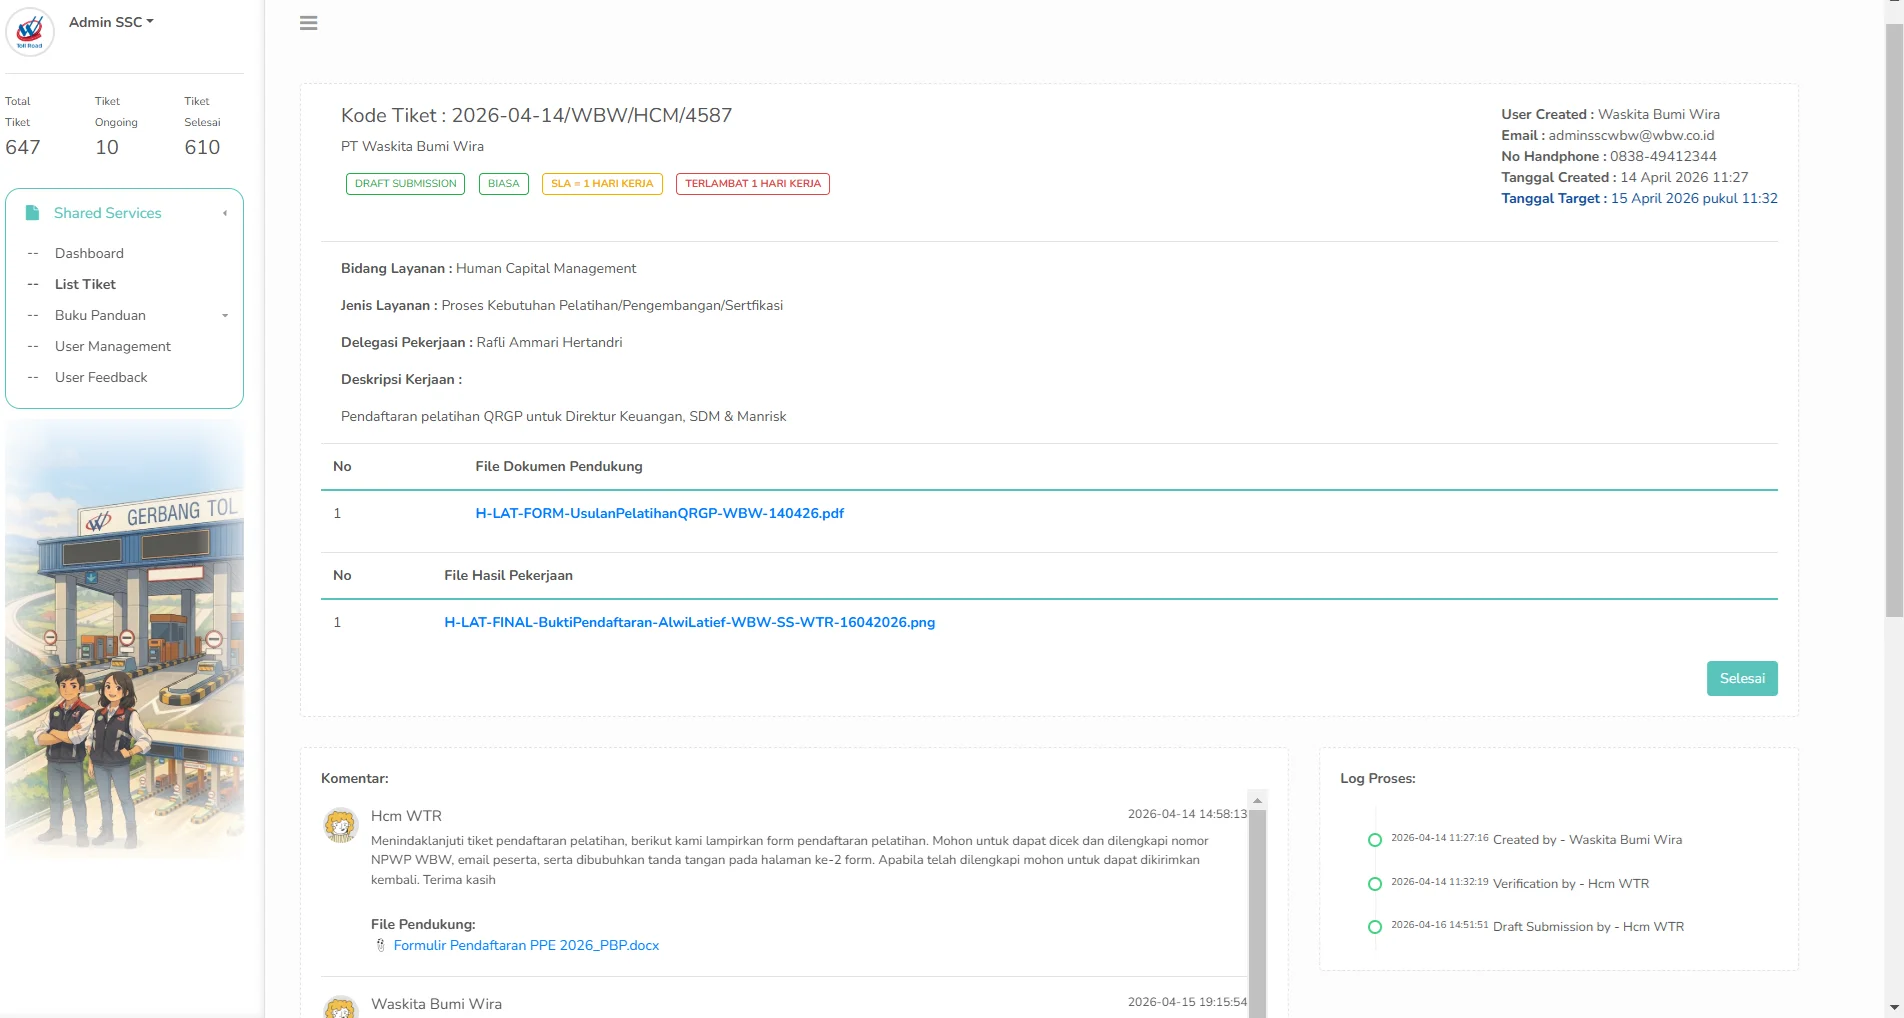The width and height of the screenshot is (1904, 1018).
Task: Click the 'Created by' log timeline marker
Action: tap(1375, 840)
